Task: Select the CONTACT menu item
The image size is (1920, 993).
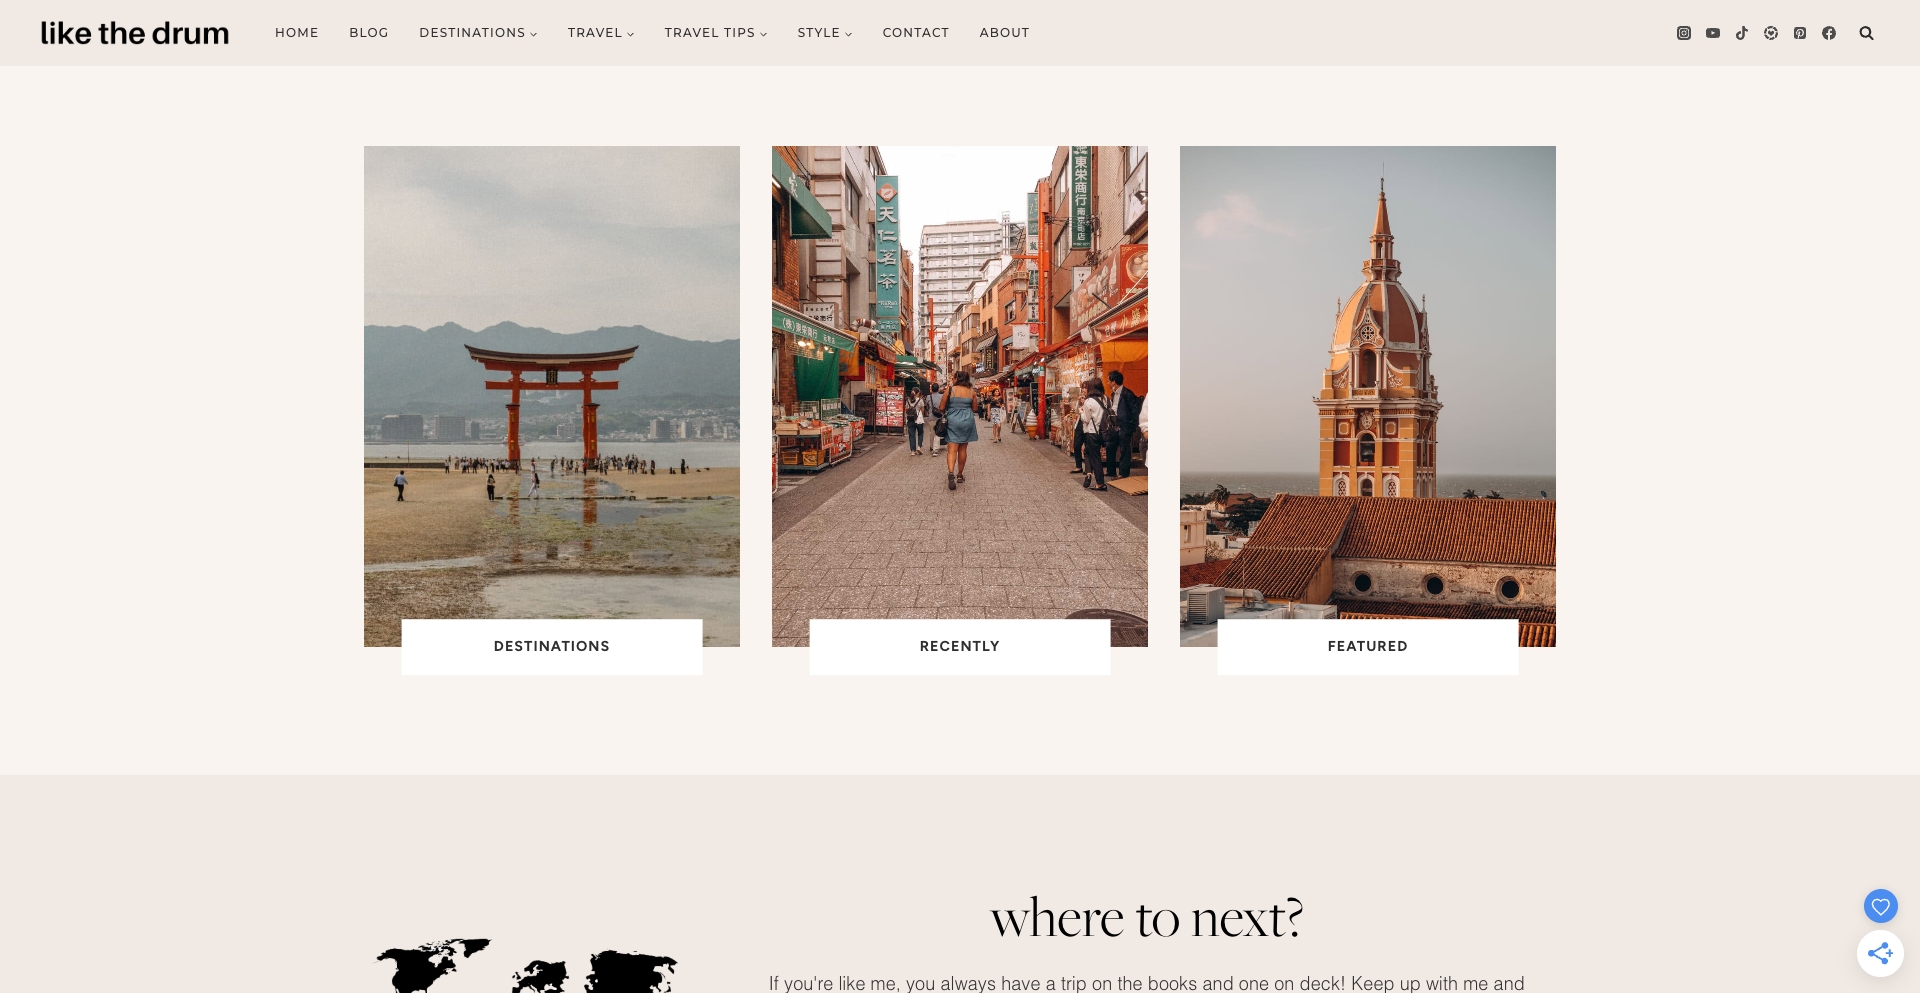Action: [915, 32]
